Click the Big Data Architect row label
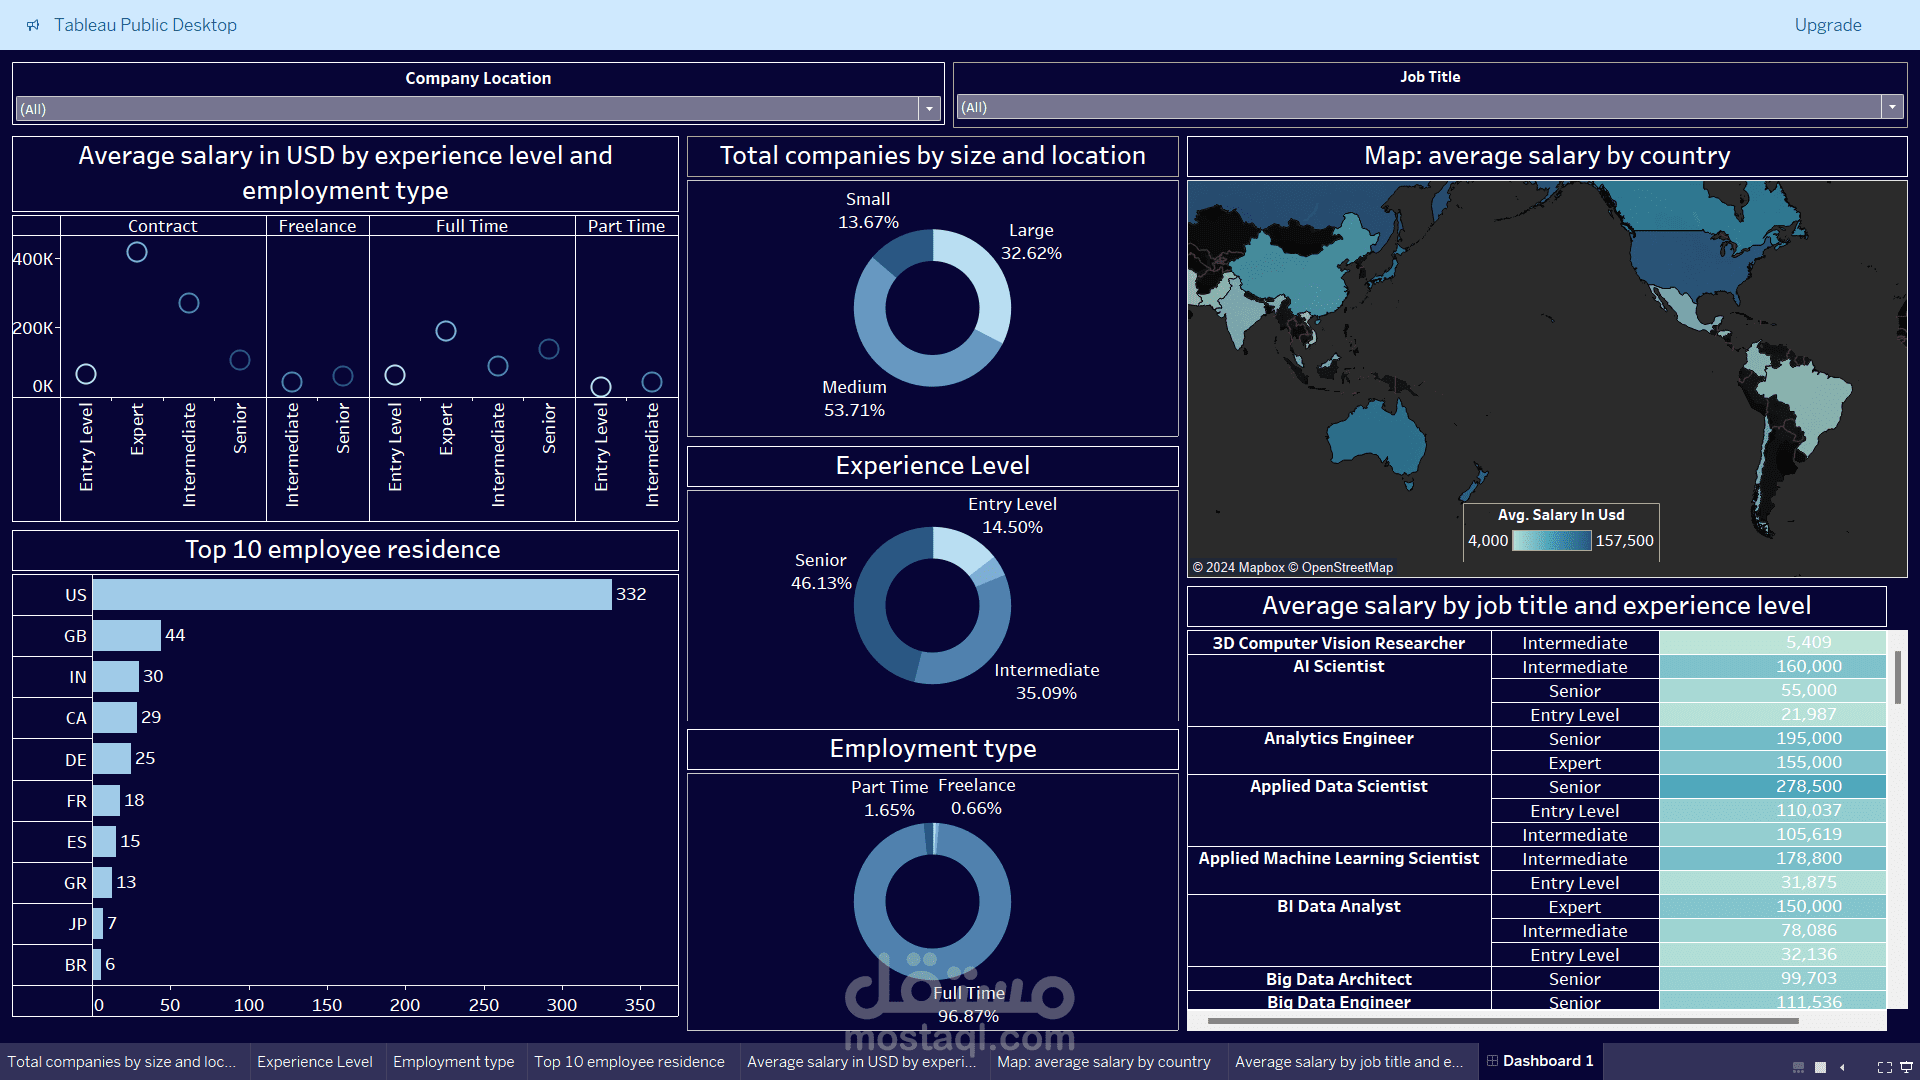Image resolution: width=1920 pixels, height=1080 pixels. tap(1338, 979)
